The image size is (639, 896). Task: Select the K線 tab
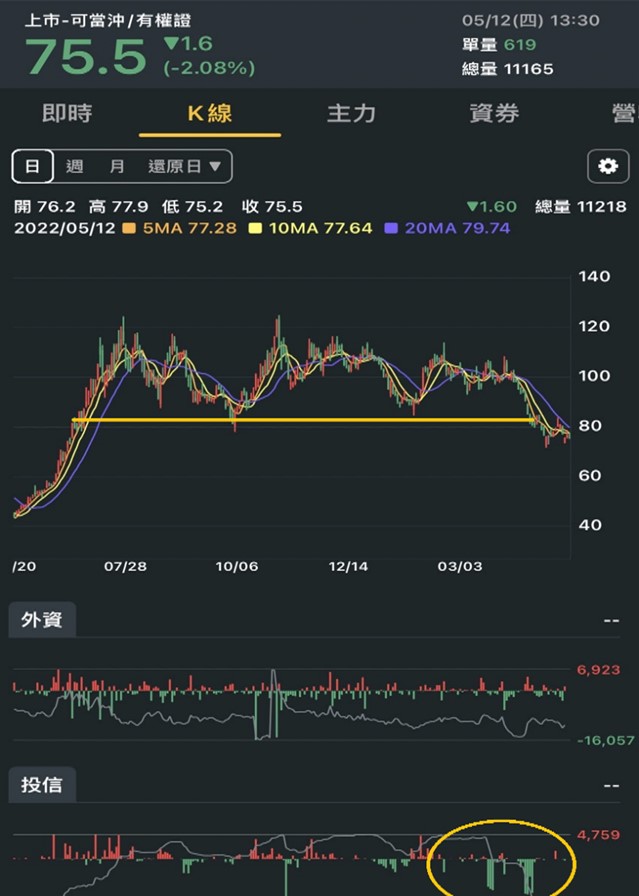point(210,113)
